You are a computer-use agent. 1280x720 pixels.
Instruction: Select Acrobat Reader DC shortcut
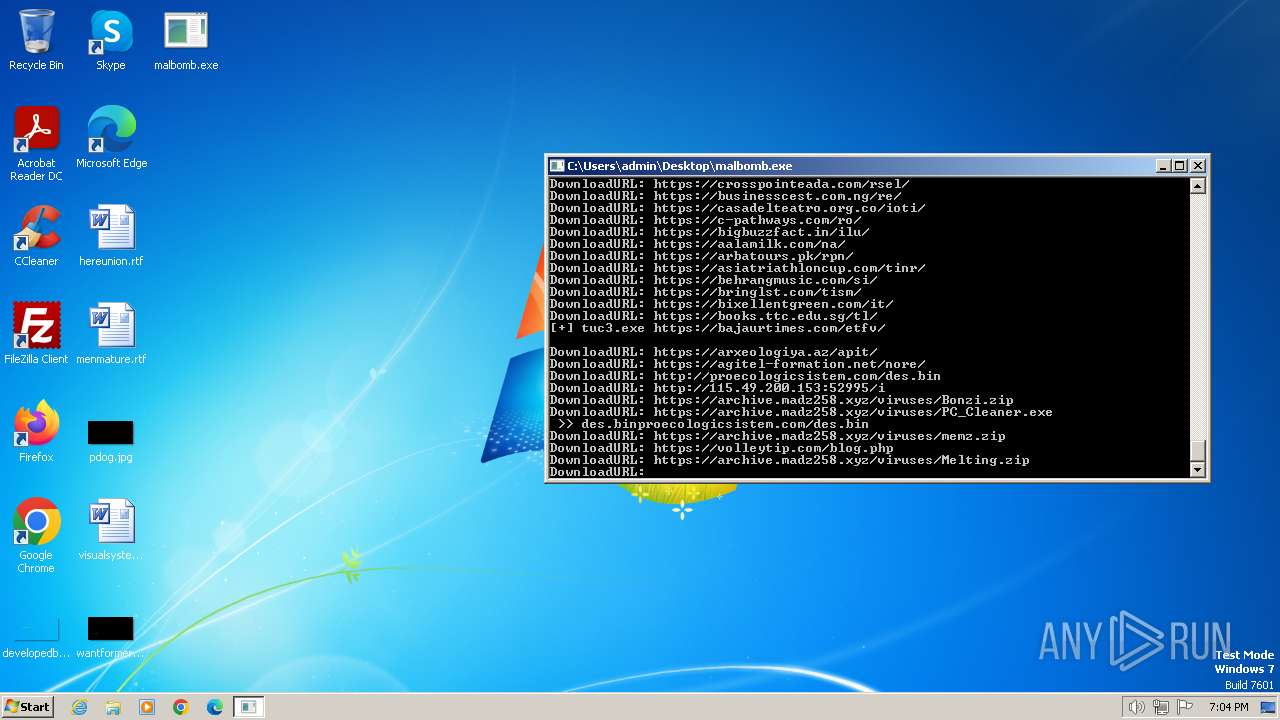pos(36,144)
